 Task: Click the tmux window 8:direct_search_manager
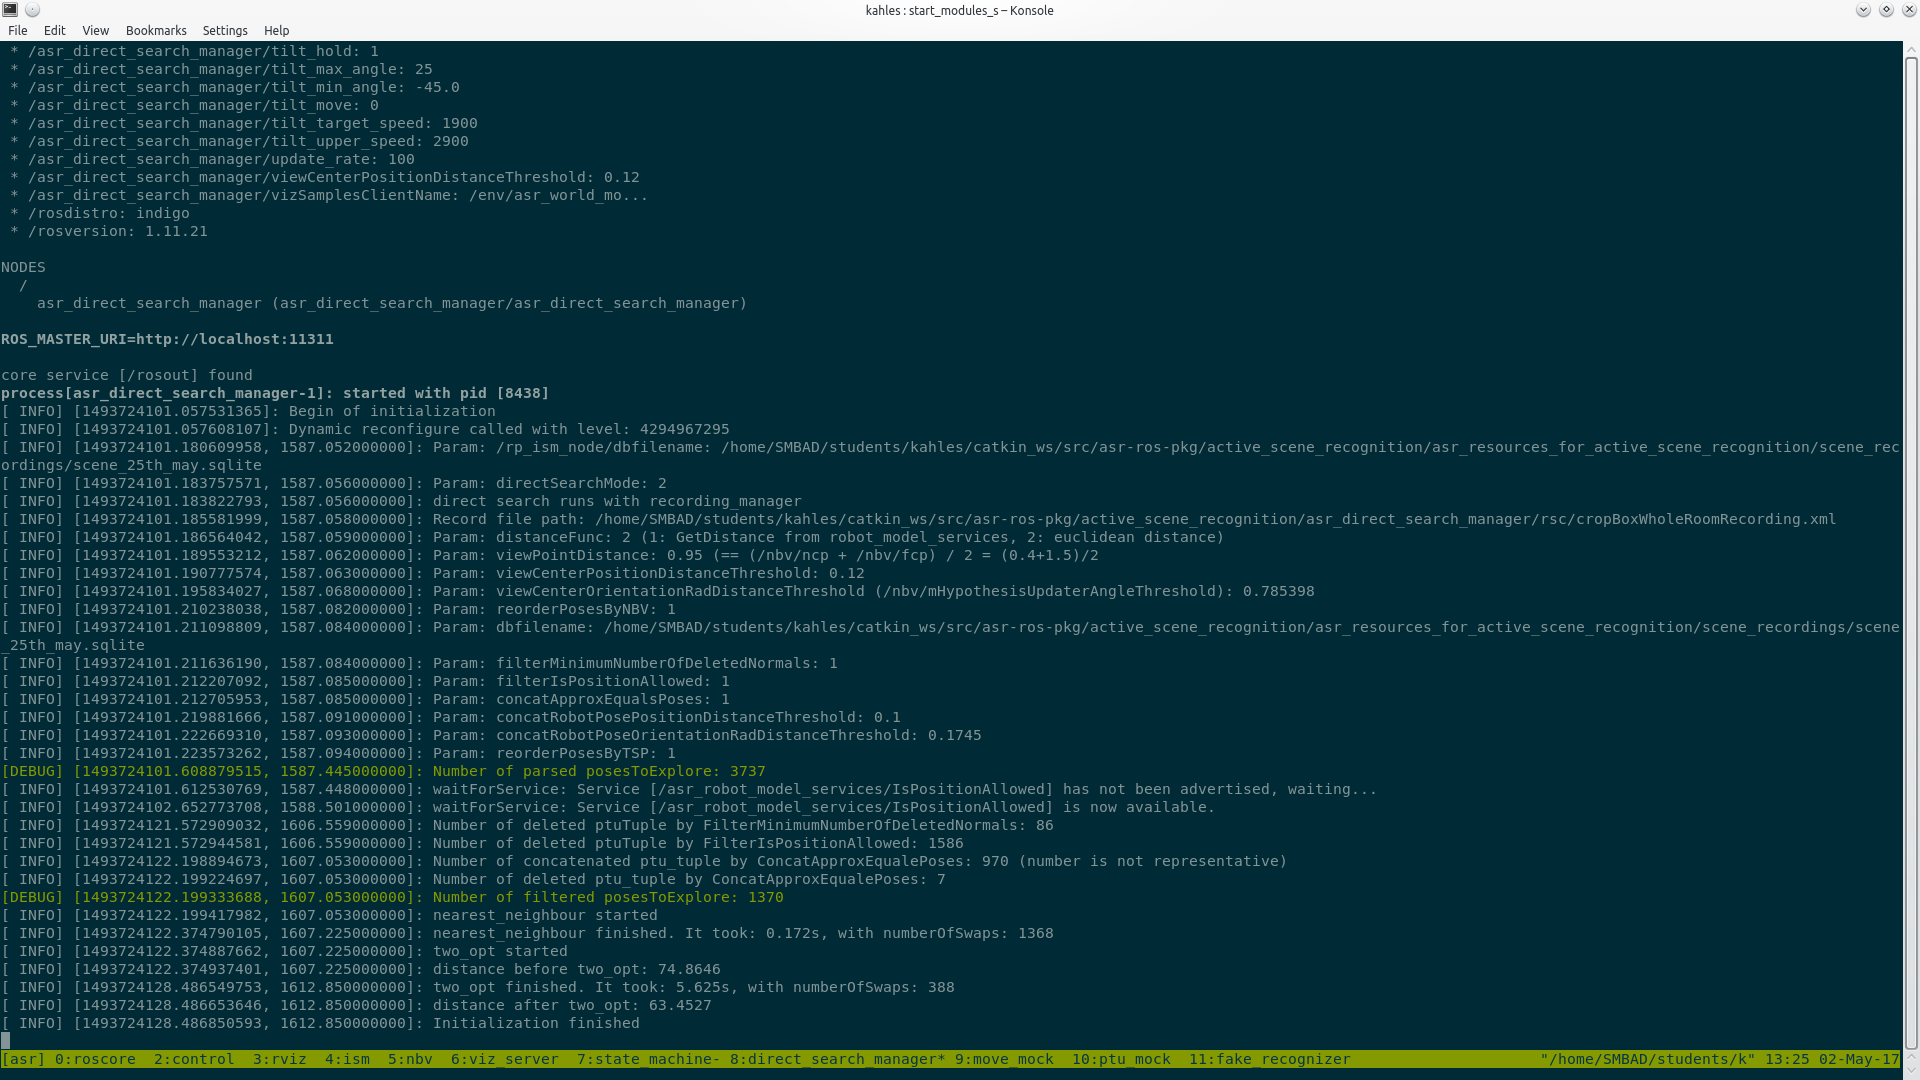tap(836, 1060)
